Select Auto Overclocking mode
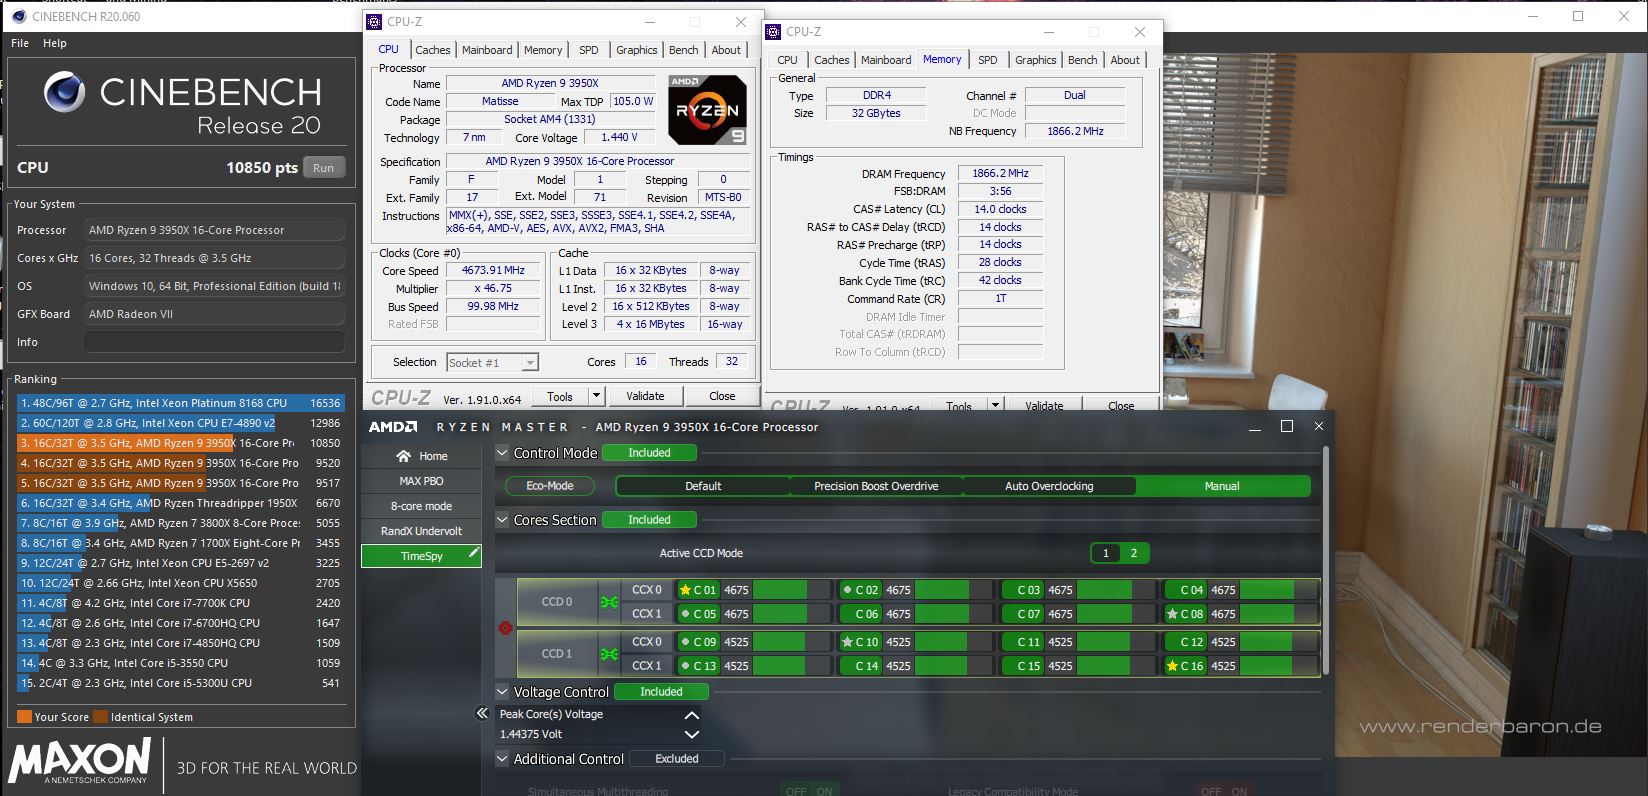The height and width of the screenshot is (796, 1648). click(x=1049, y=486)
